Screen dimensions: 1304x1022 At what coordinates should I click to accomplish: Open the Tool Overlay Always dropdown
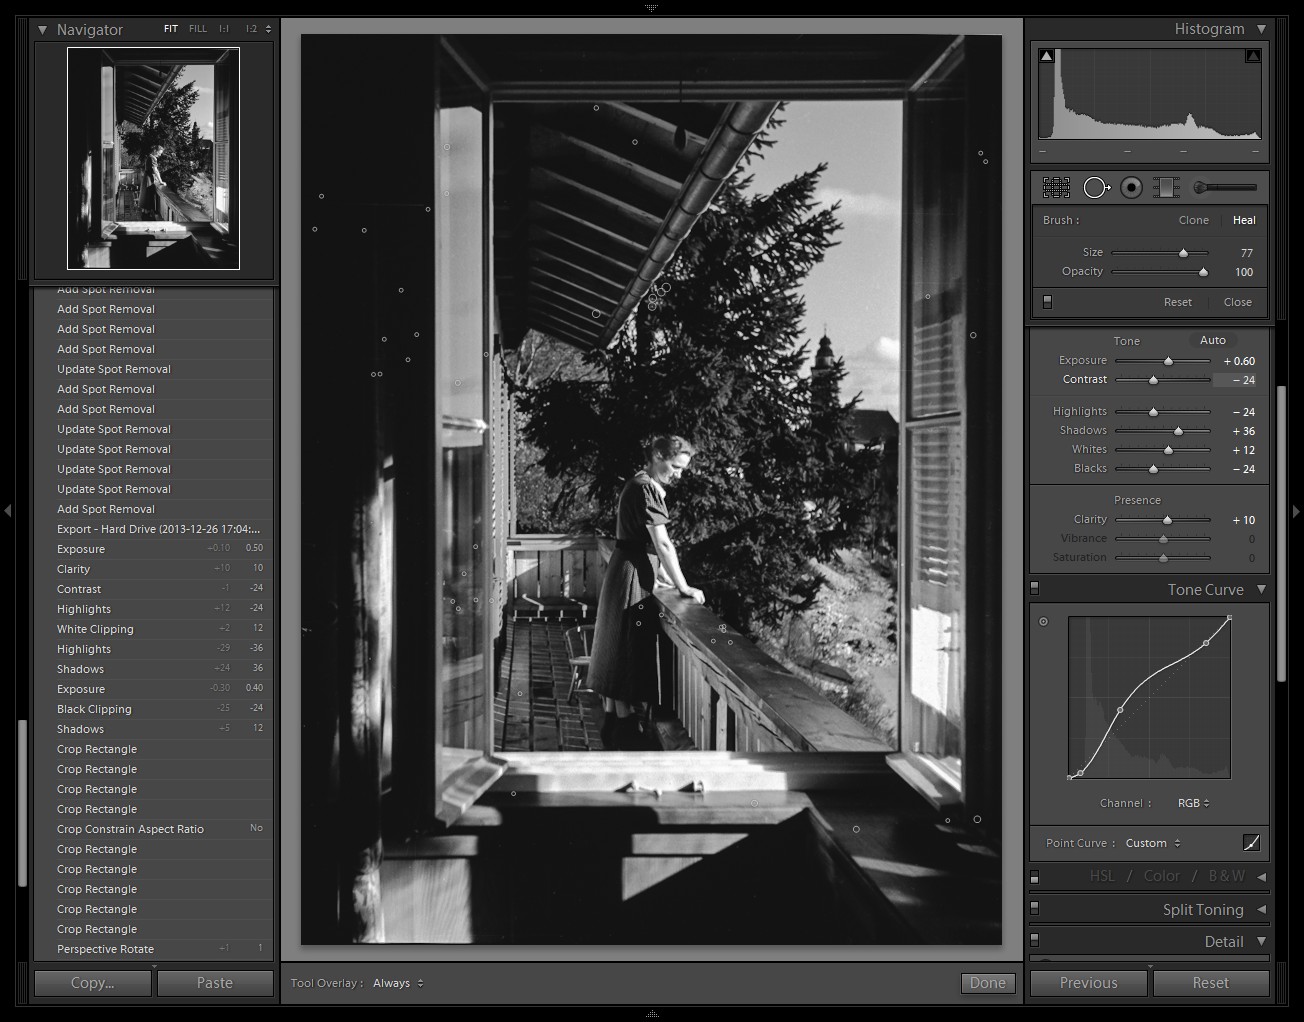[x=398, y=983]
